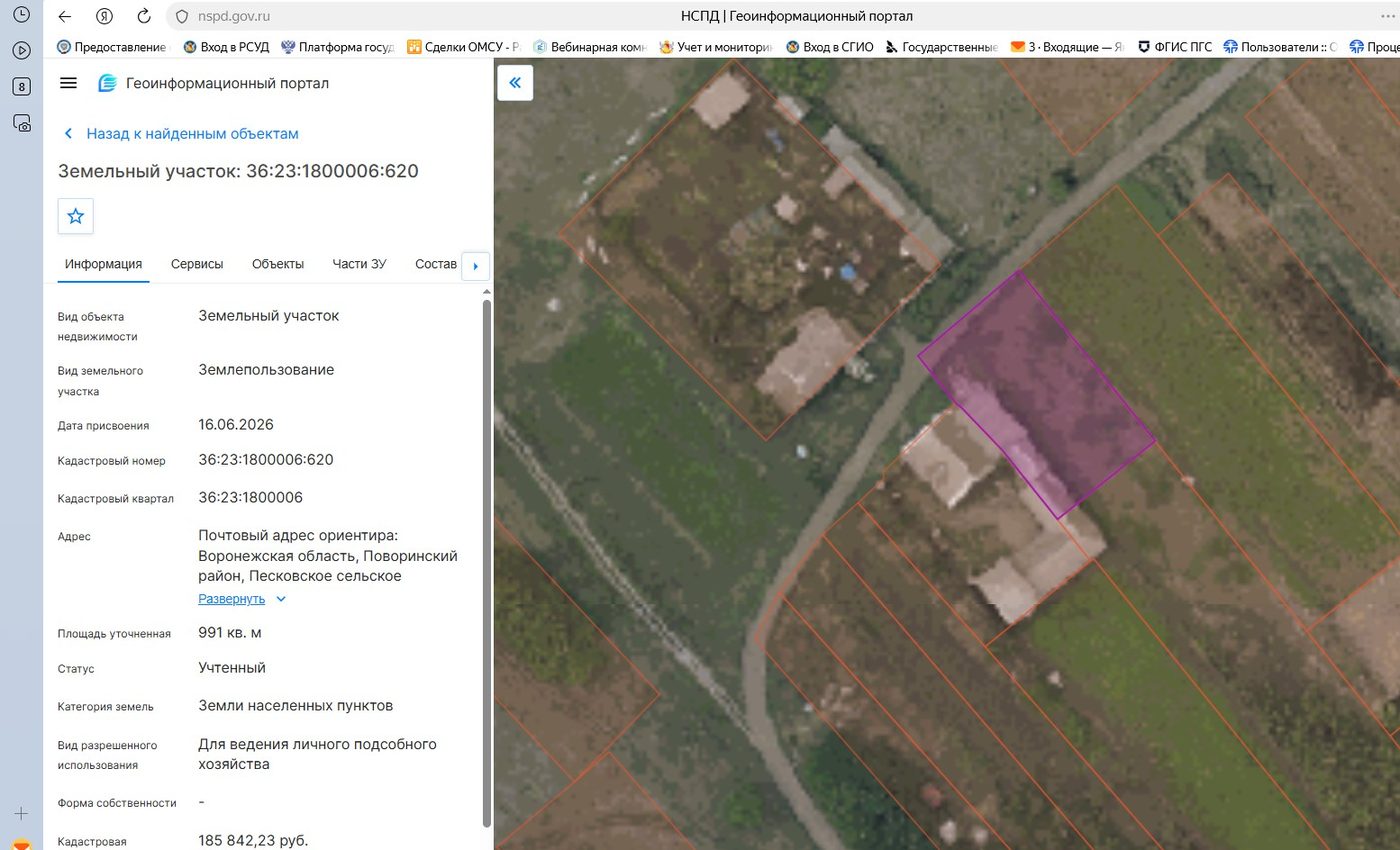Viewport: 1400px width, 850px height.
Task: Expand full address via Развернуть link
Action: tap(231, 599)
